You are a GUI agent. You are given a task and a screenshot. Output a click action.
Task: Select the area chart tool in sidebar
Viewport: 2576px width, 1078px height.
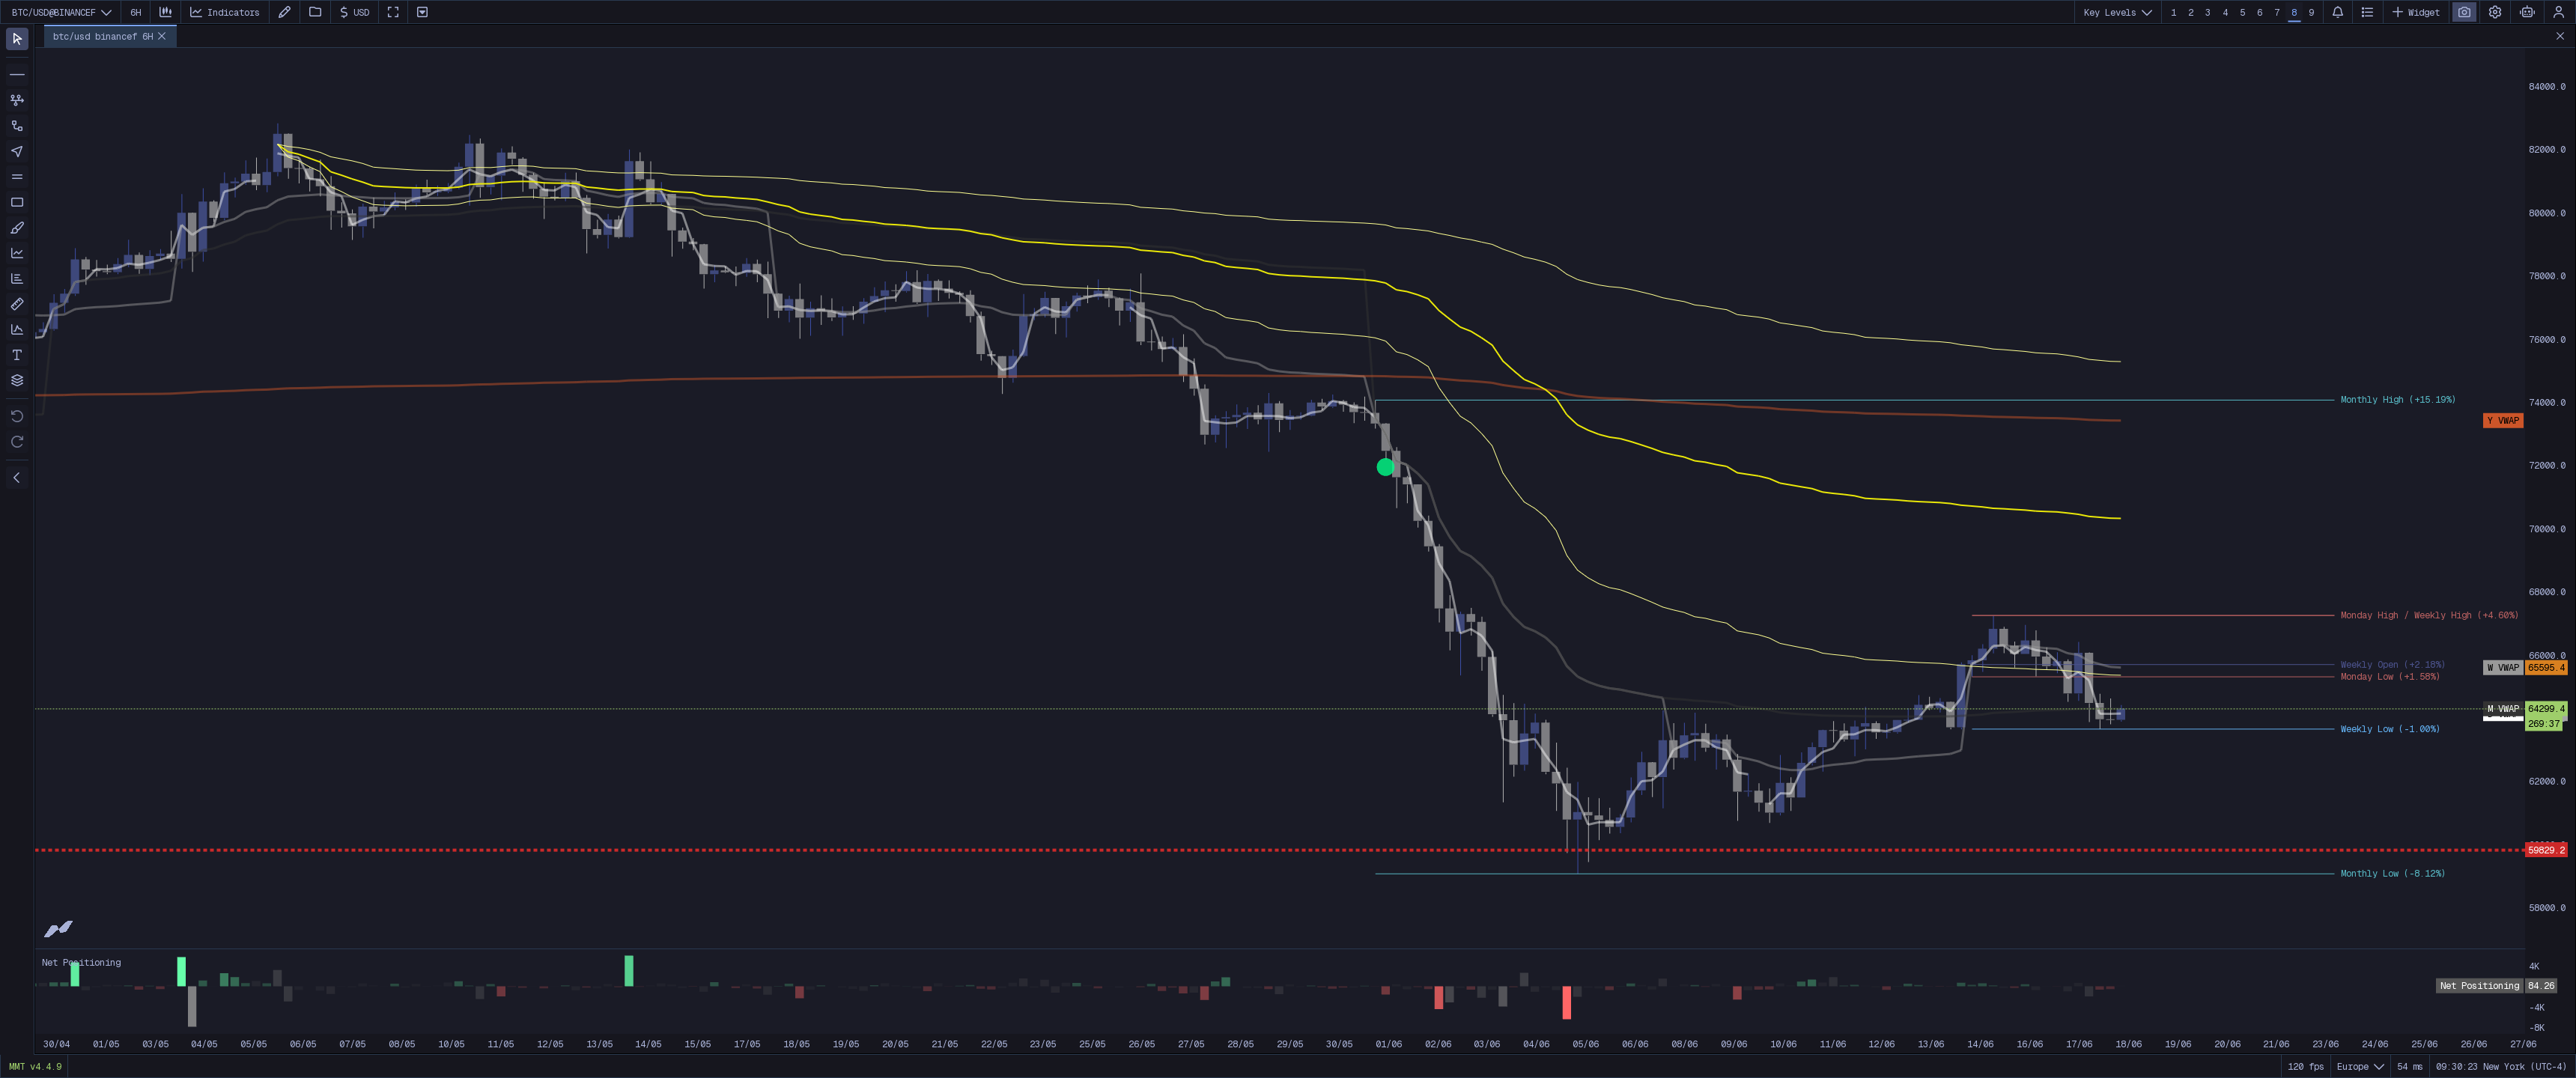17,329
